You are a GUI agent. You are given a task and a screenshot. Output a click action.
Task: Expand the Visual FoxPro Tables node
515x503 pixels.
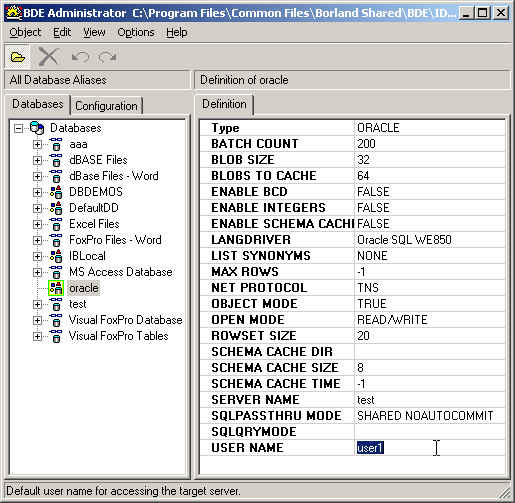click(x=37, y=337)
